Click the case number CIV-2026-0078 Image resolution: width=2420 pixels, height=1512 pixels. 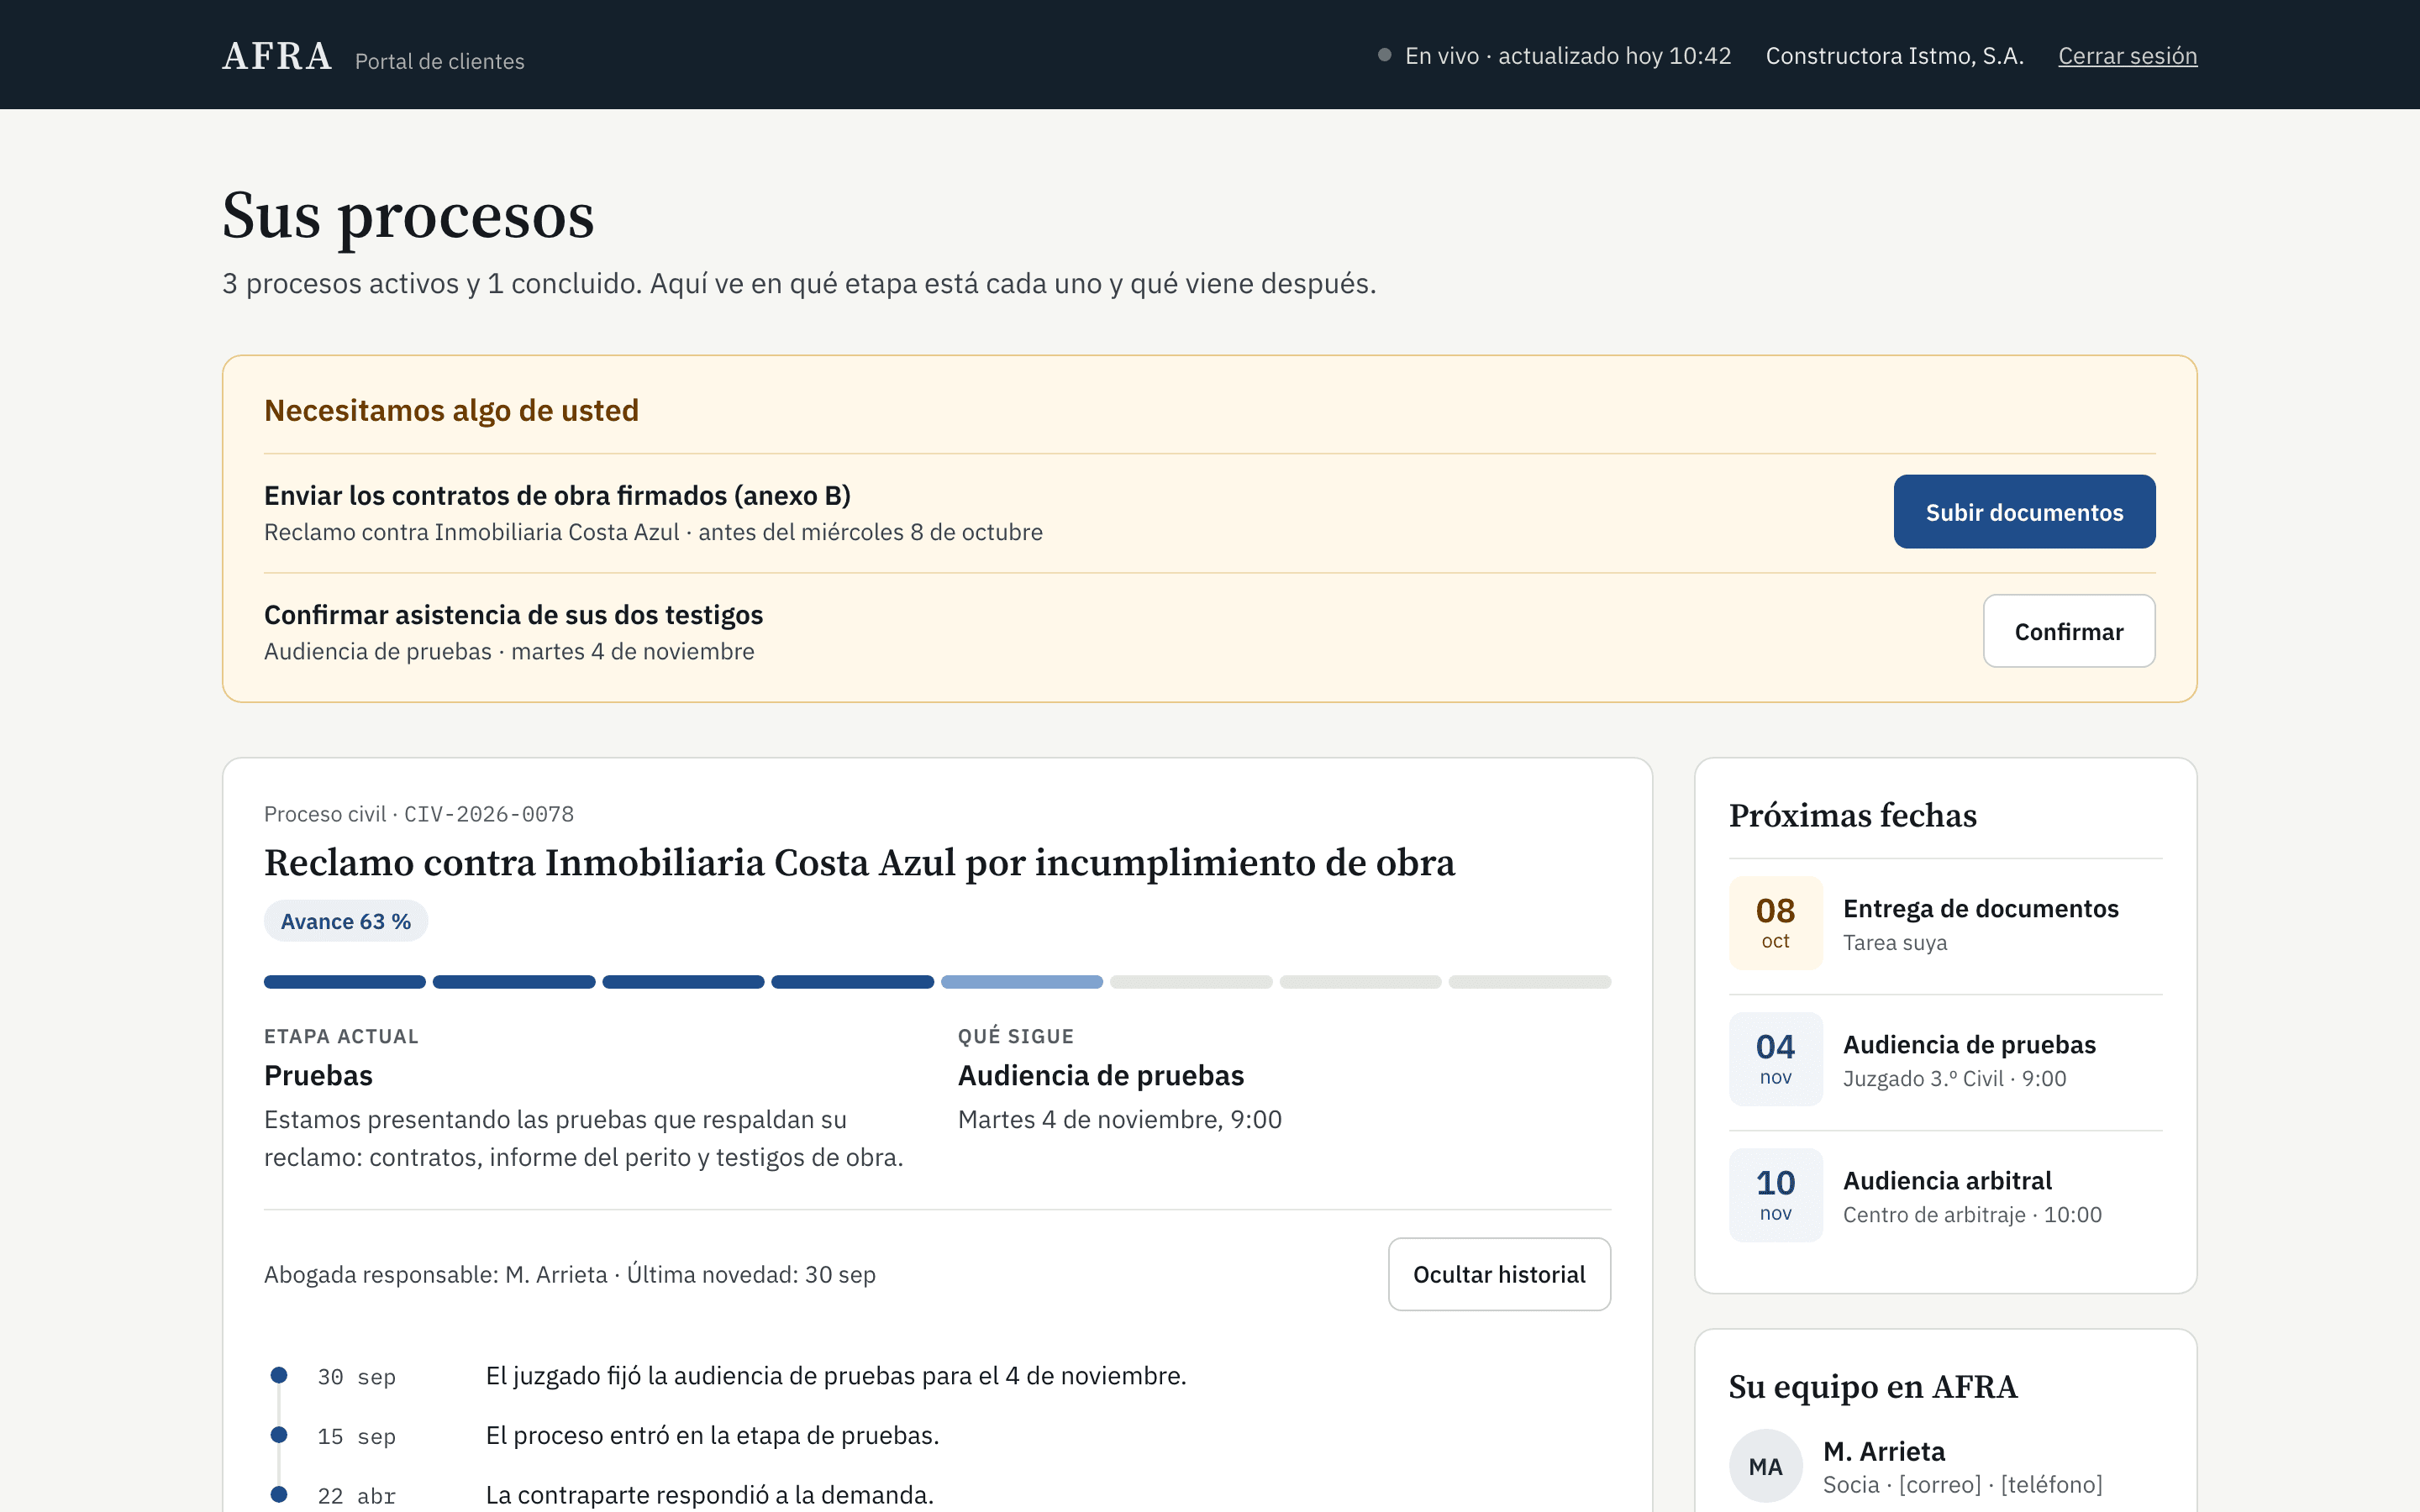(489, 814)
